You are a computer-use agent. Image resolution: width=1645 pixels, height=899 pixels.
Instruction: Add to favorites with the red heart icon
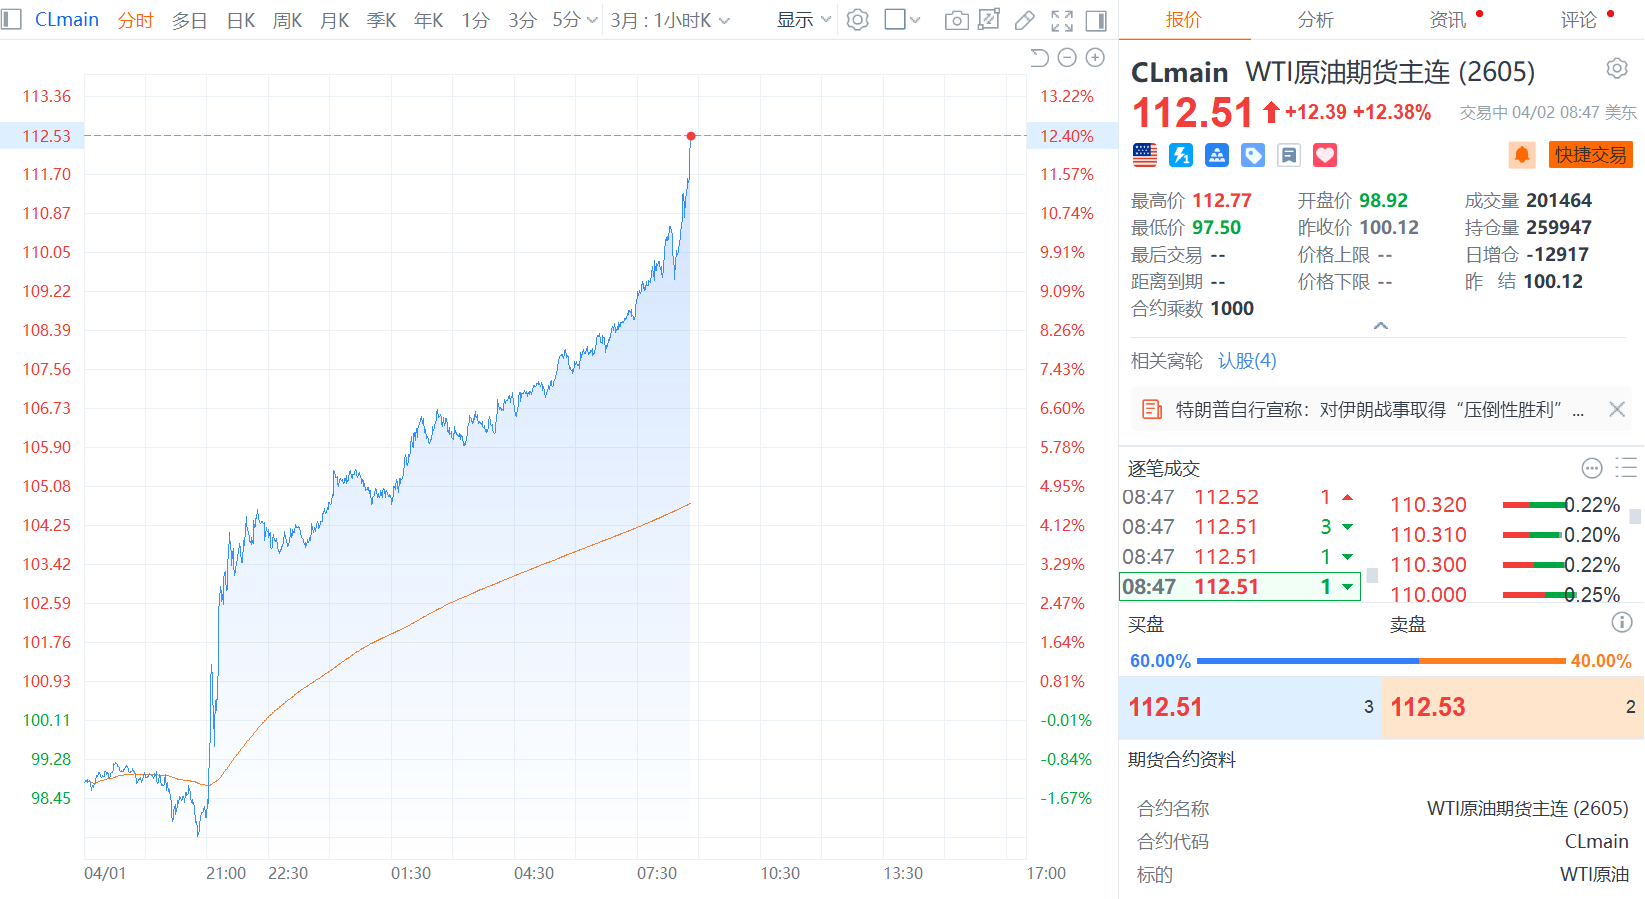[x=1325, y=155]
